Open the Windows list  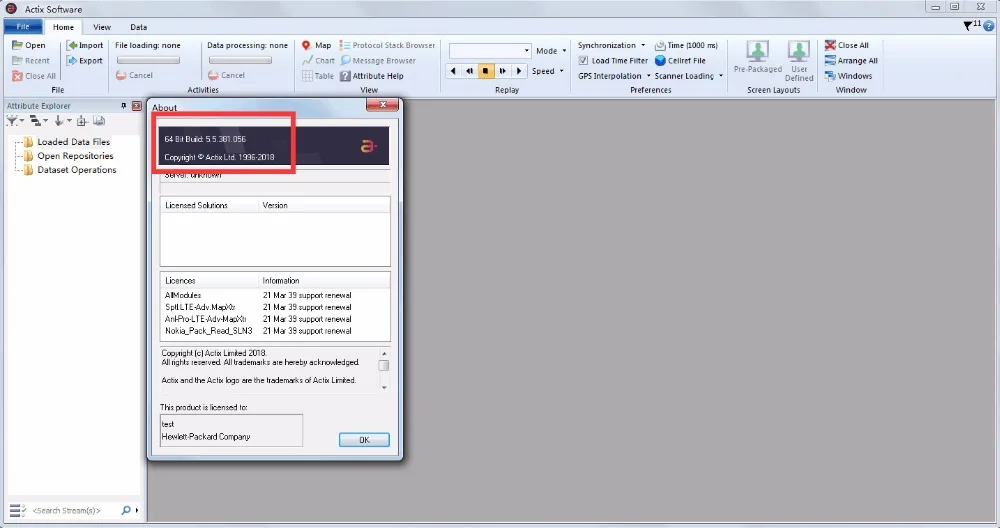[x=848, y=76]
